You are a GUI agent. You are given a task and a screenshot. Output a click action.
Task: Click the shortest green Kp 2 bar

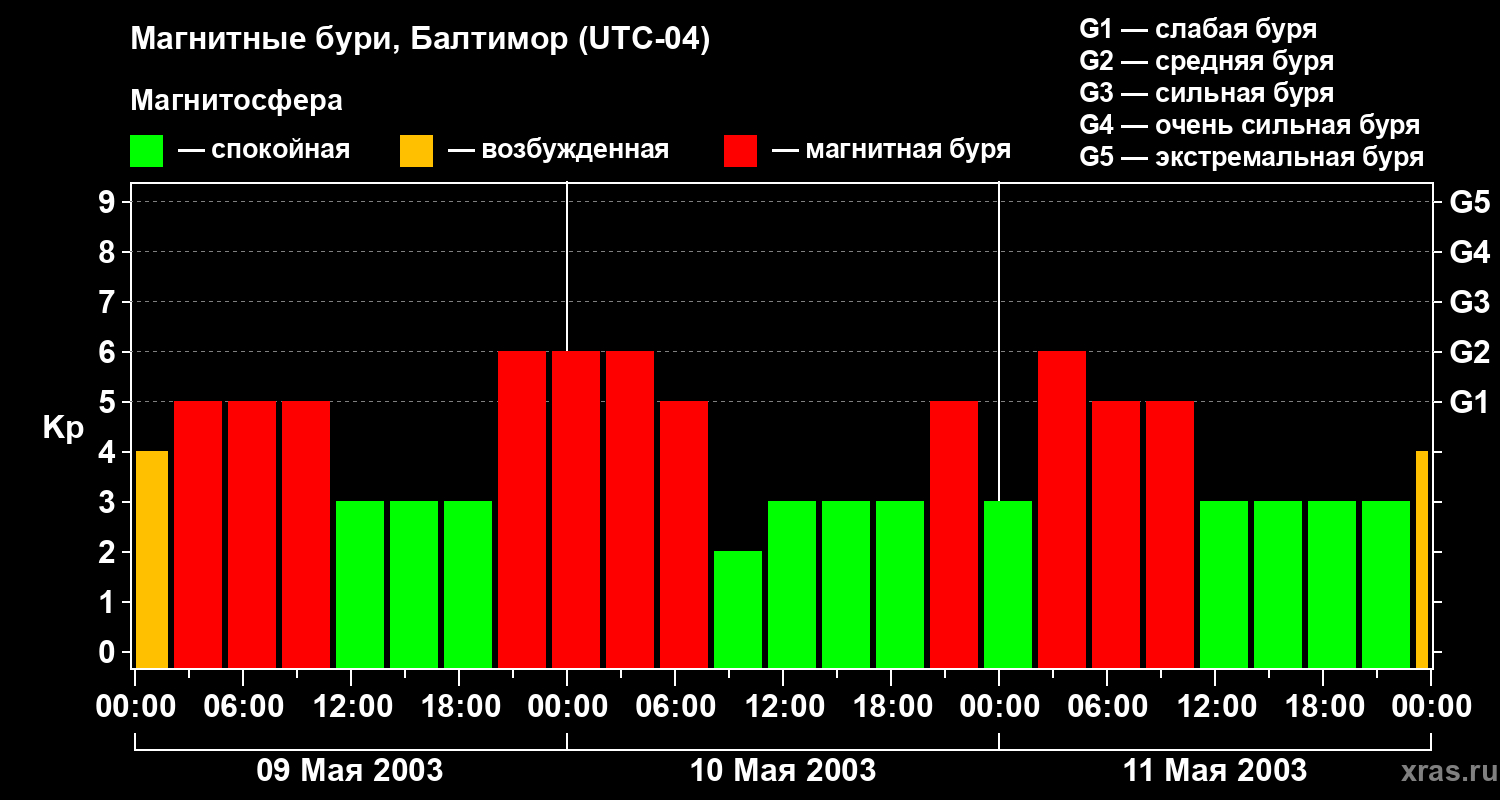coord(738,609)
